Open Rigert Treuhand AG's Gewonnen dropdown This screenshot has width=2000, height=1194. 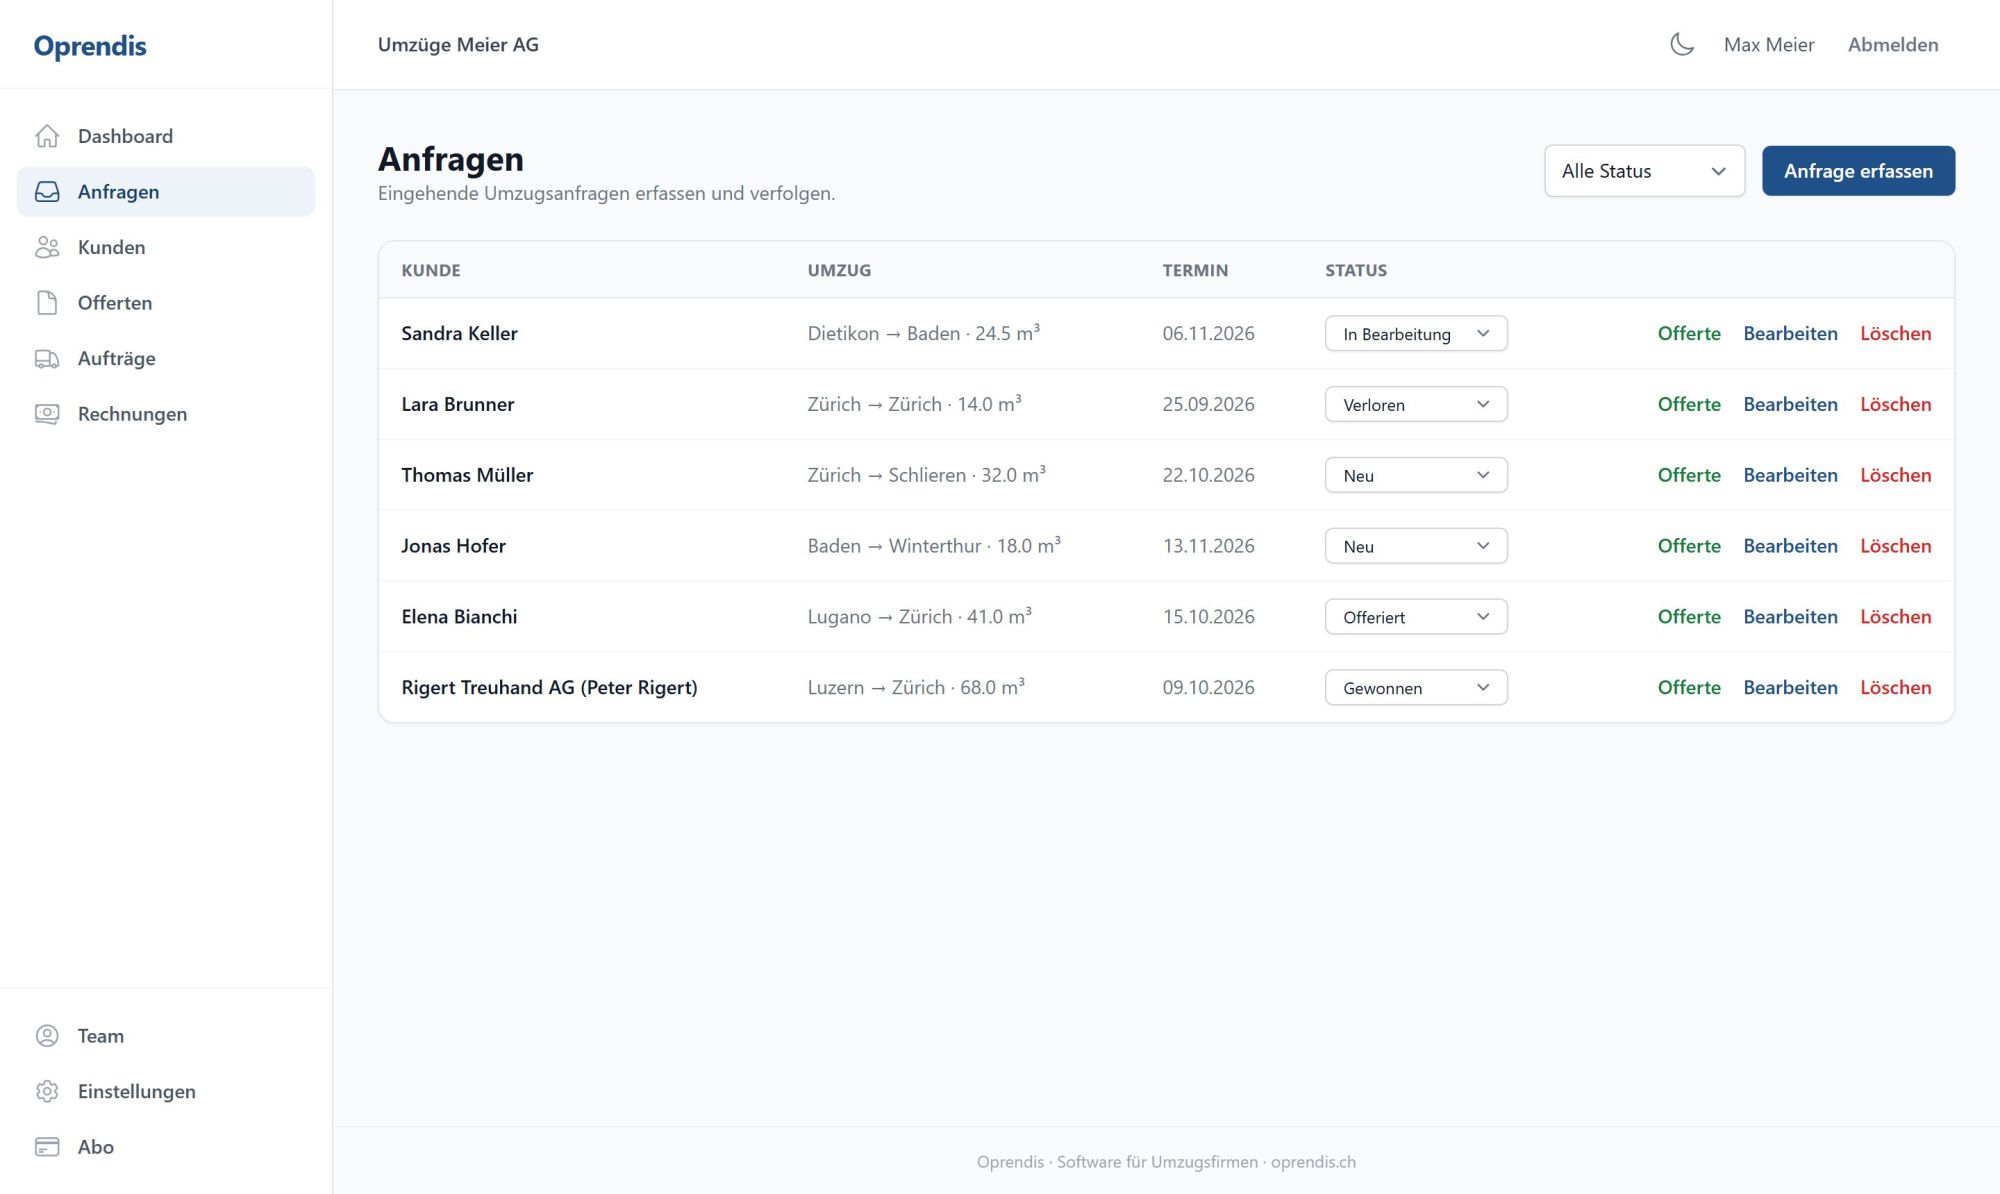tap(1416, 688)
